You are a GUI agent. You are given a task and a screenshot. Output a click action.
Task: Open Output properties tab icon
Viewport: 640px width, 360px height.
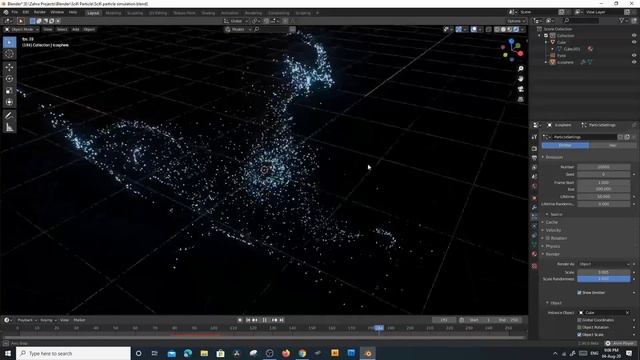534,158
